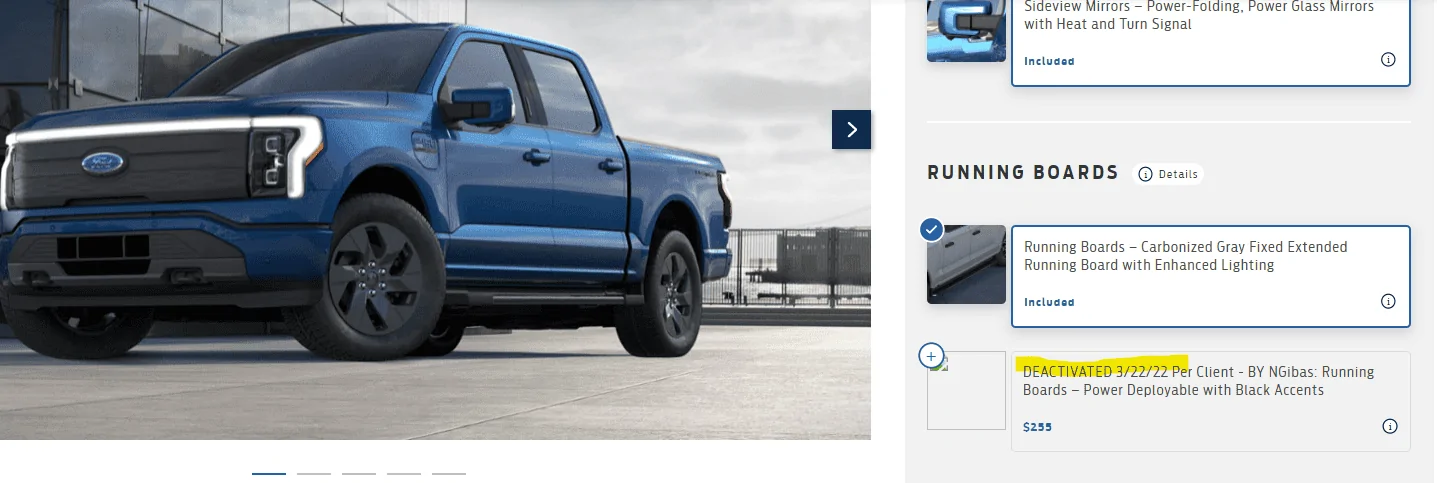Select the Carbonized Gray Fixed Extended Running Board card
This screenshot has height=483, width=1437.
(x=1211, y=276)
